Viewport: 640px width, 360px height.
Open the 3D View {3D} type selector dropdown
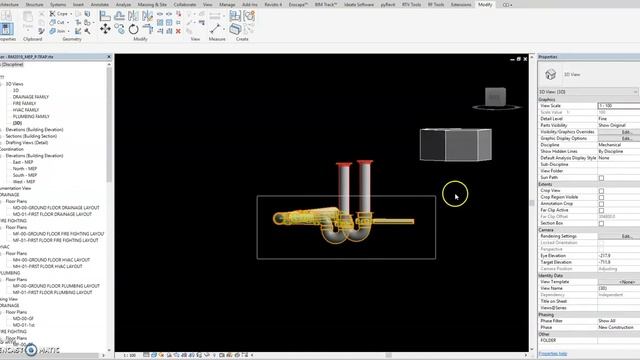pyautogui.click(x=588, y=92)
